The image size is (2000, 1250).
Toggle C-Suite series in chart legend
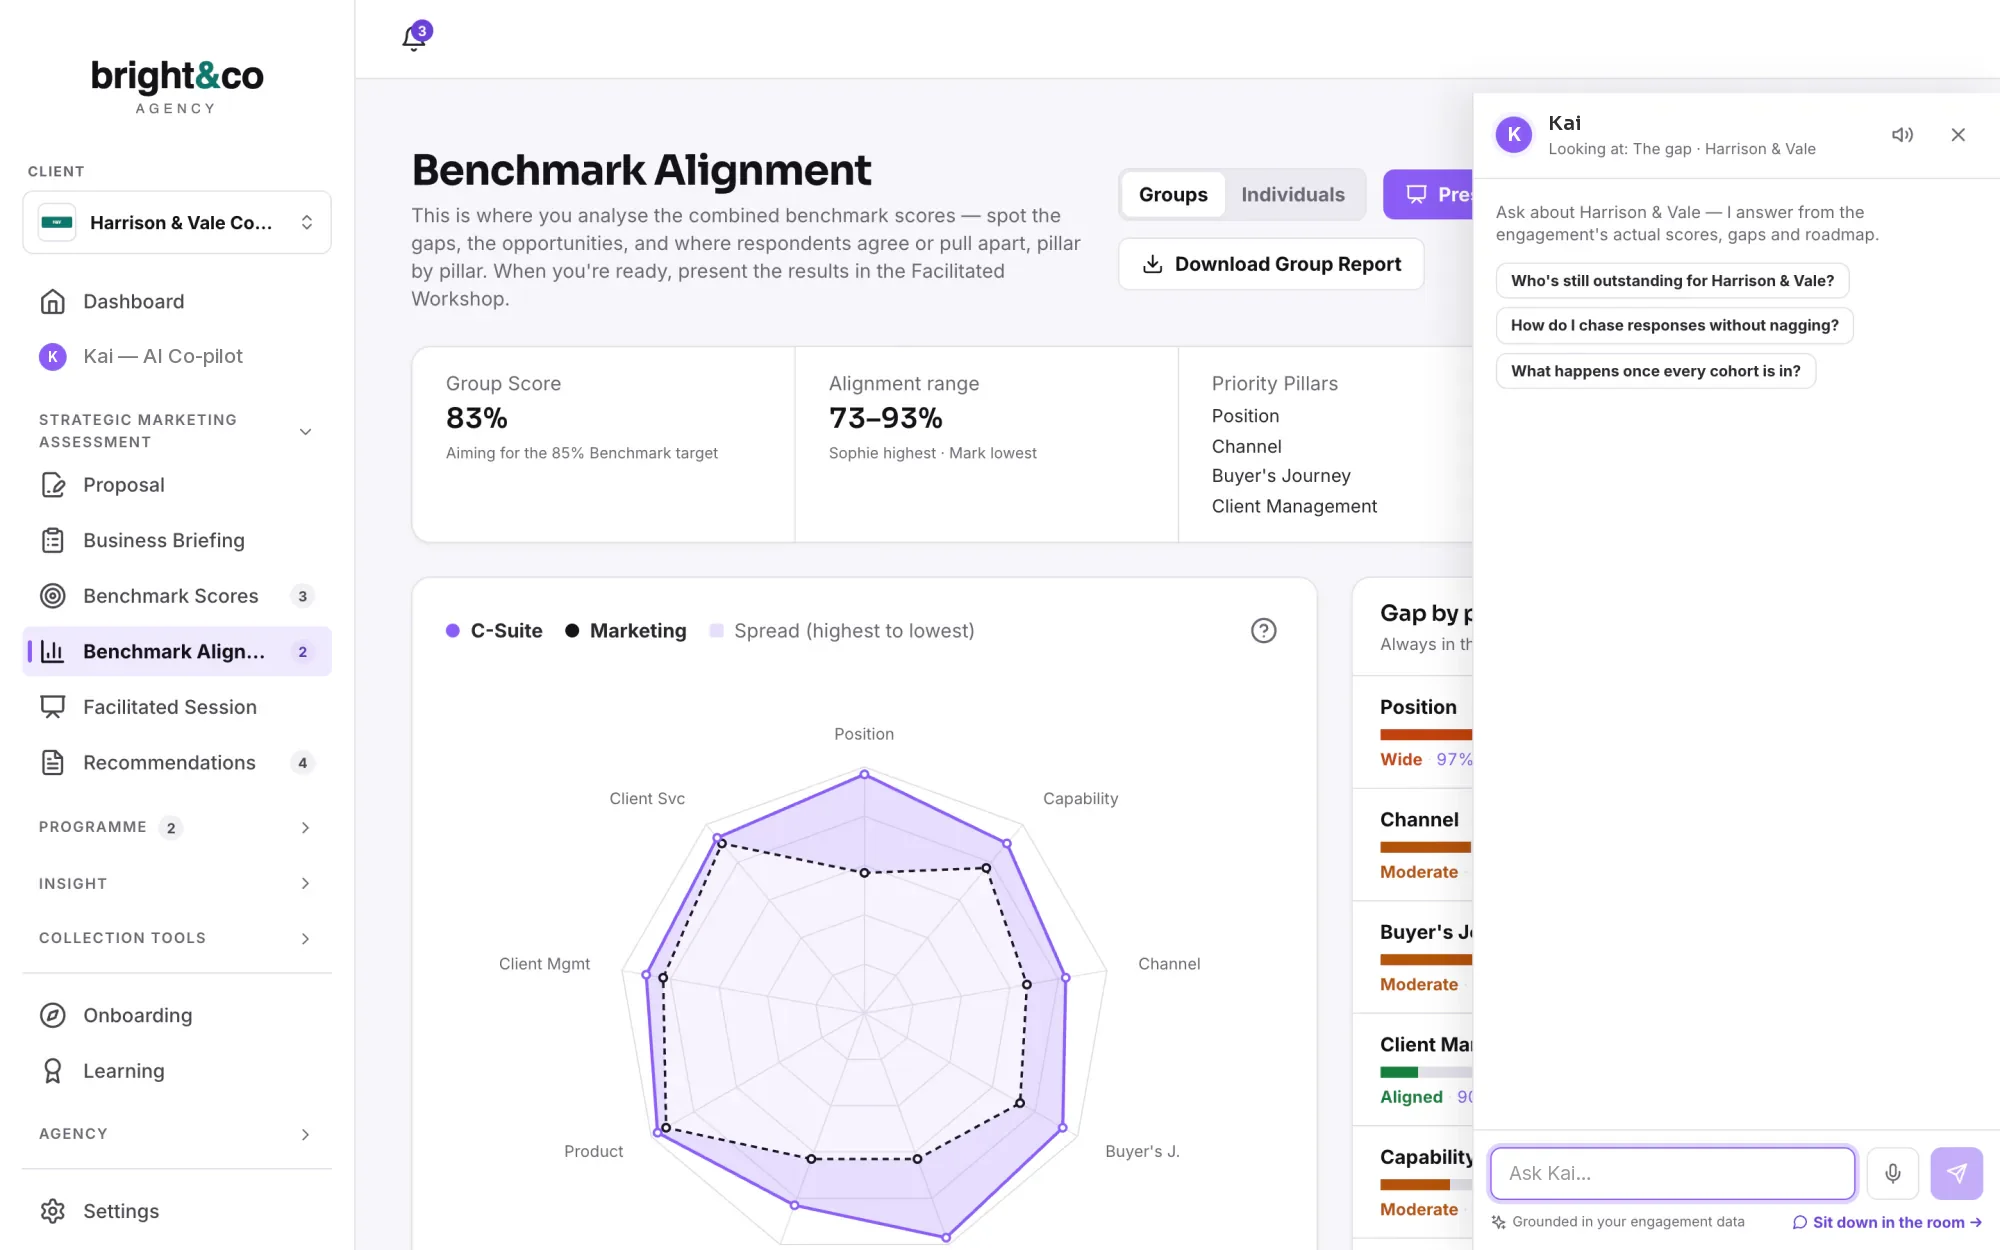pos(494,631)
